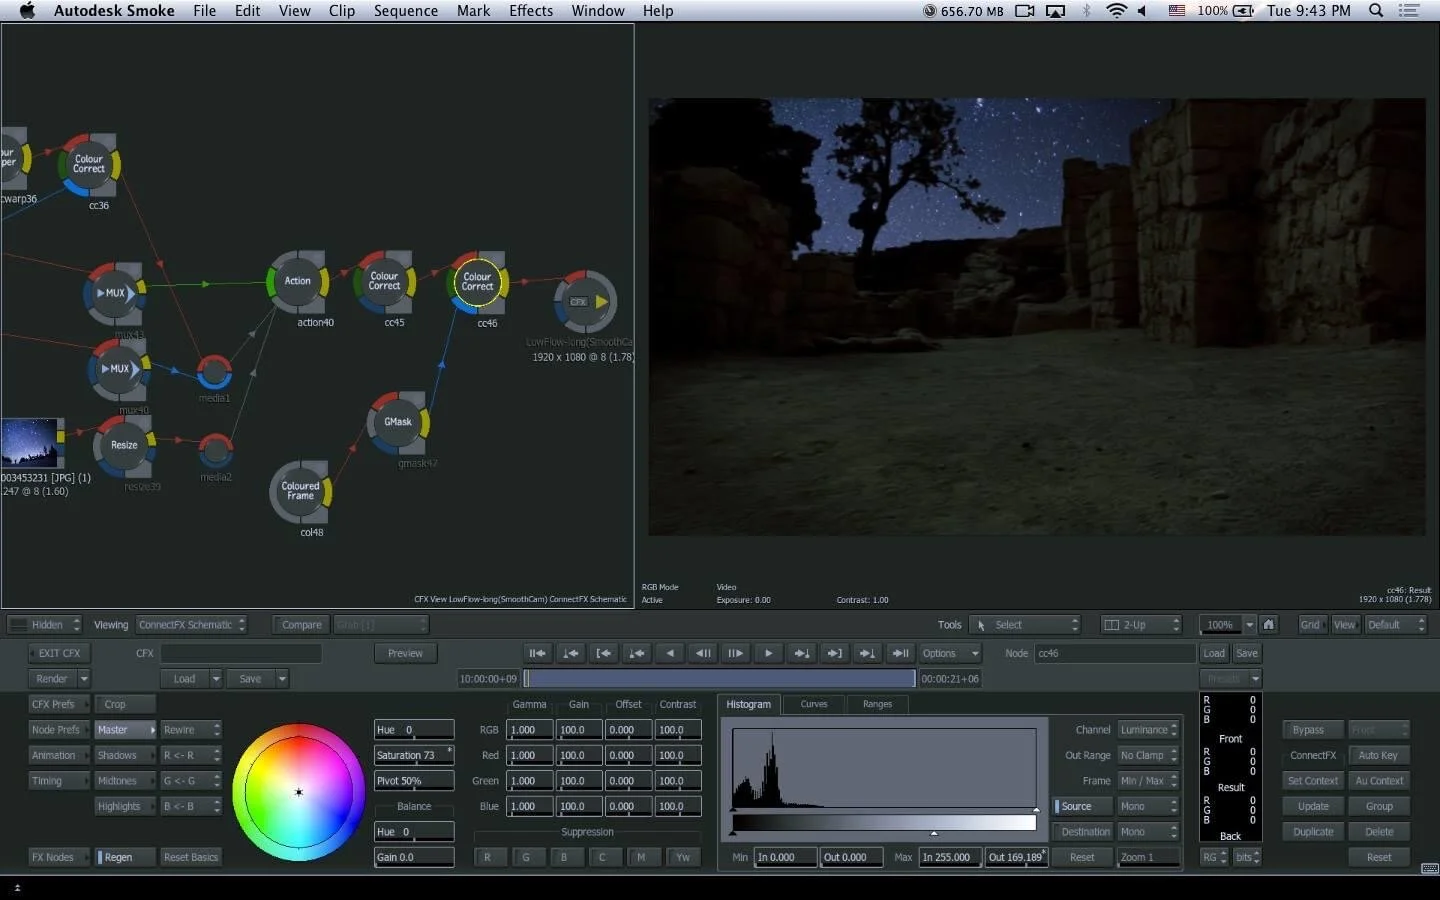Viewport: 1440px width, 900px height.
Task: Click the Reset Basics button
Action: click(191, 857)
